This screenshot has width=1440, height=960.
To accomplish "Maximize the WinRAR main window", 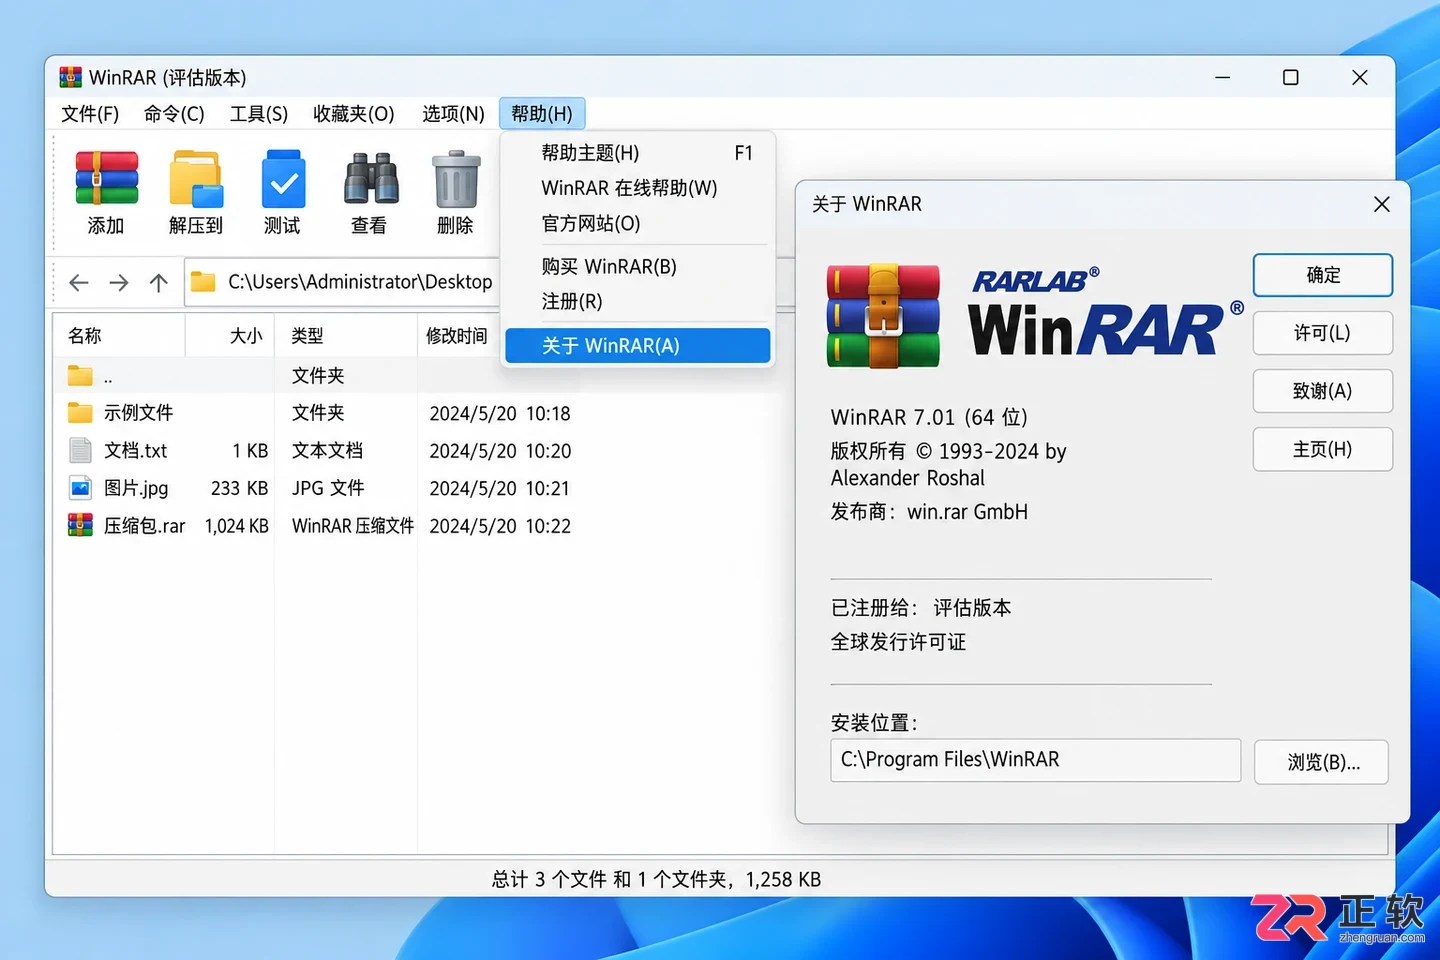I will (1291, 77).
